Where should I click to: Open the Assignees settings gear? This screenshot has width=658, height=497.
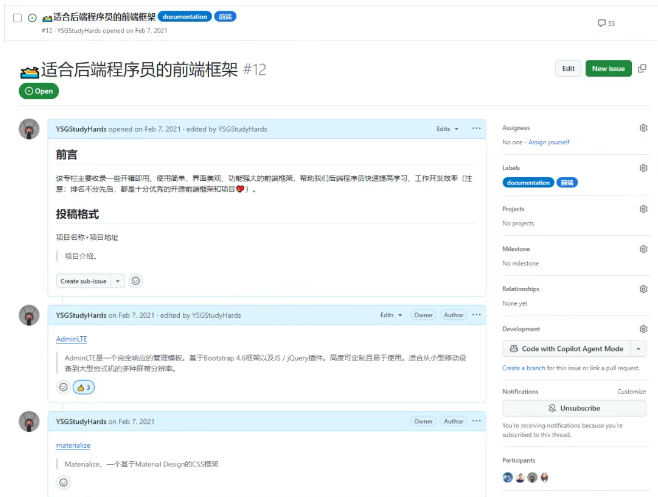point(643,128)
